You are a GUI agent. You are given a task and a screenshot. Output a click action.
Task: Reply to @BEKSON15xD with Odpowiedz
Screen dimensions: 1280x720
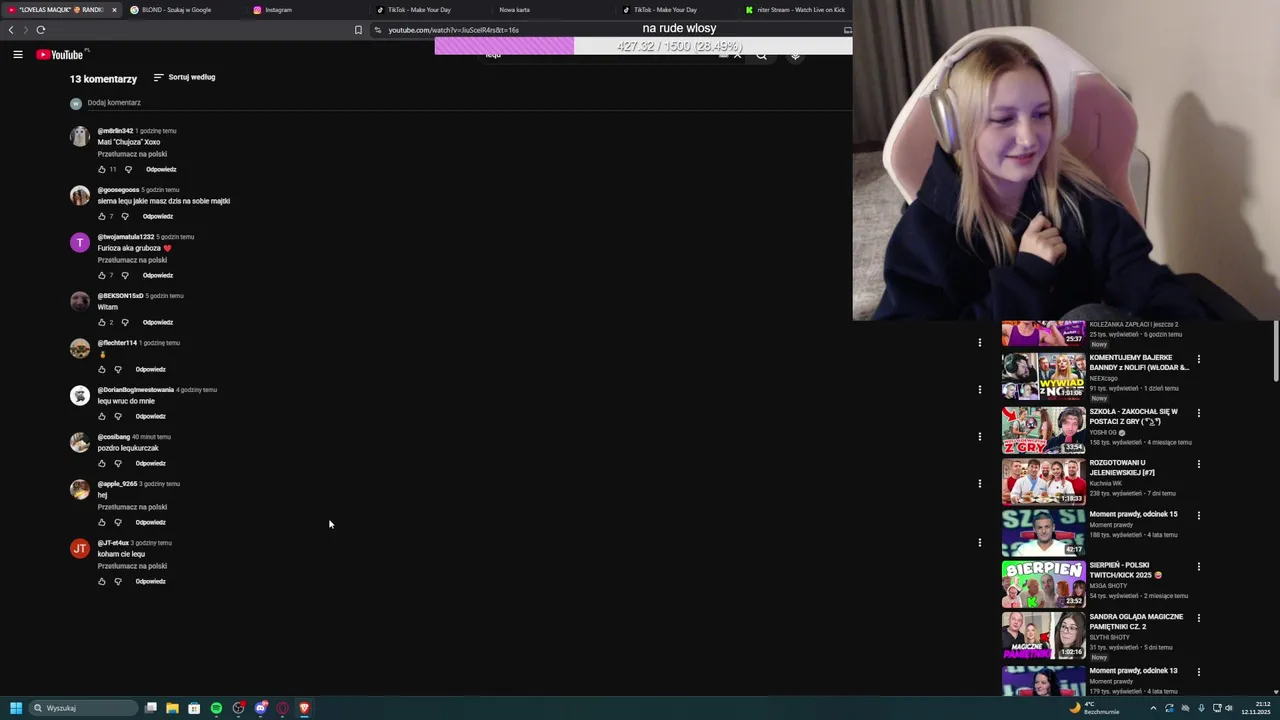[x=158, y=322]
